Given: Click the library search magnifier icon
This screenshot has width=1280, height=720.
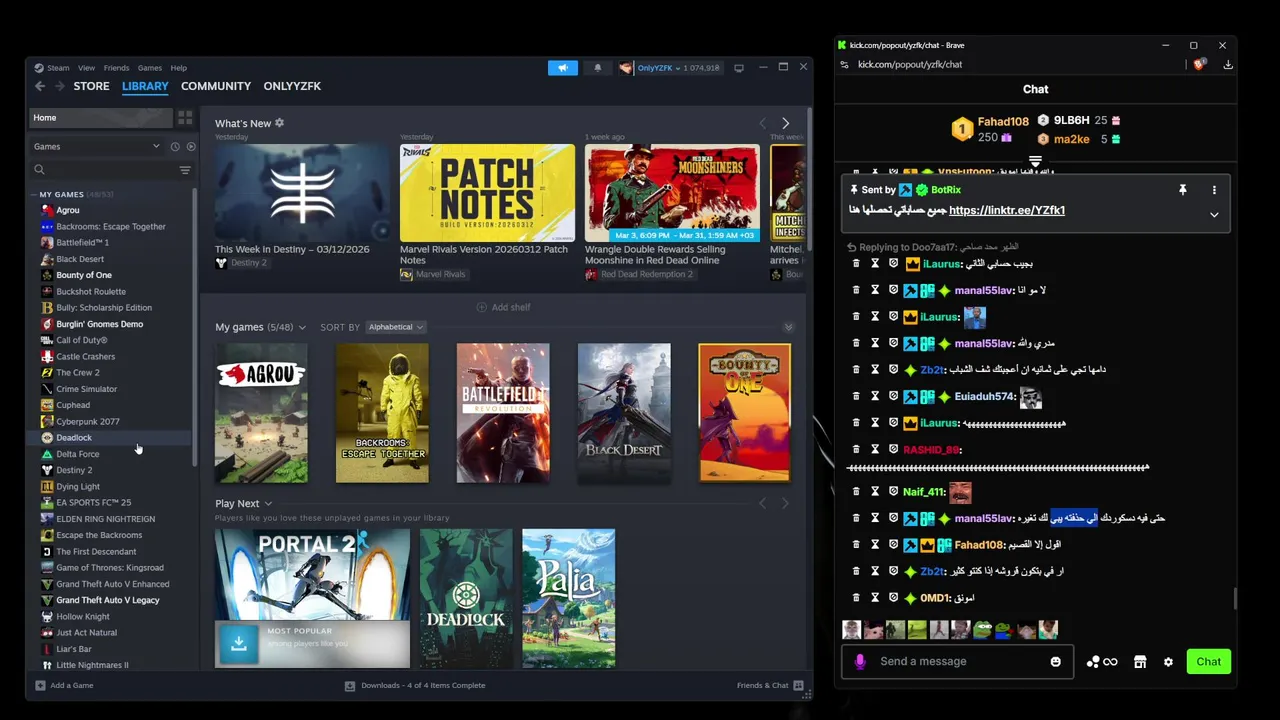Looking at the screenshot, I should (40, 170).
